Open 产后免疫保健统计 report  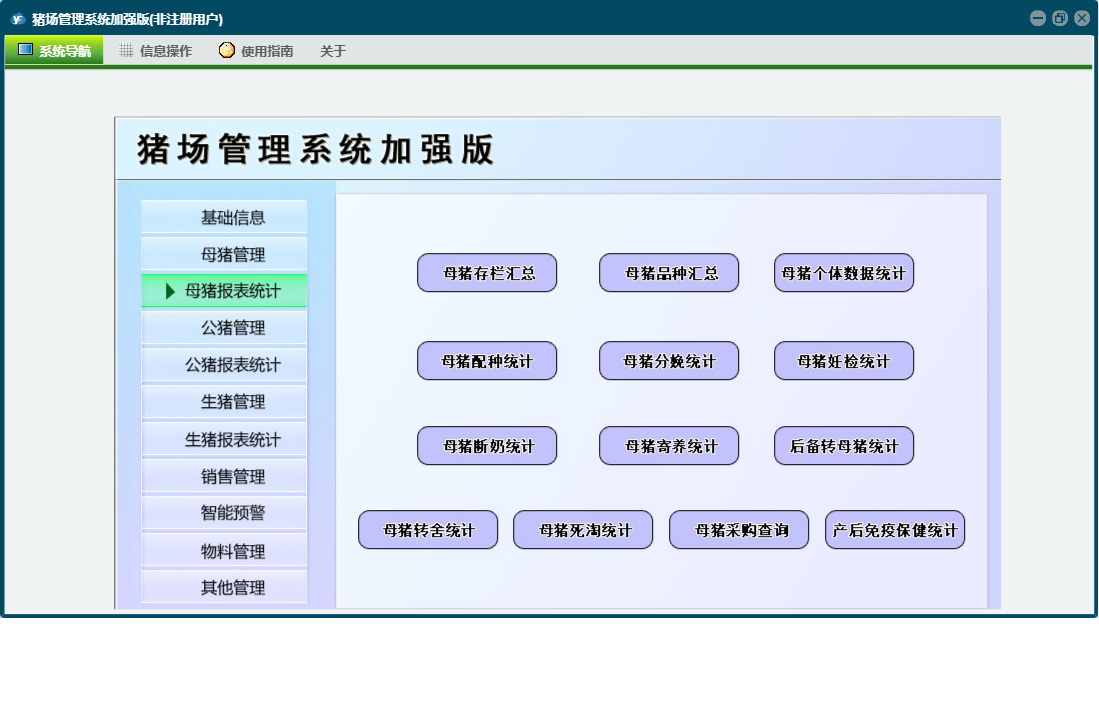(895, 530)
